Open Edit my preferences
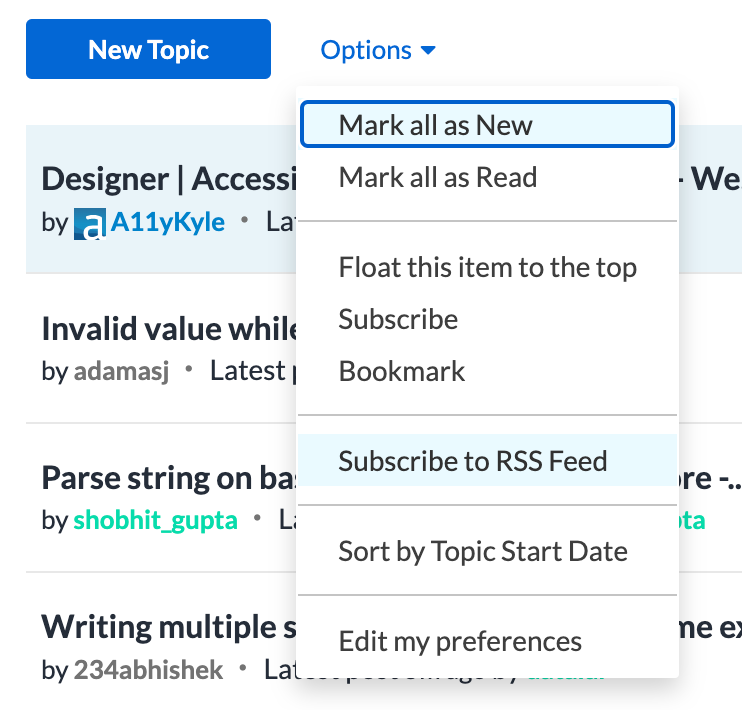This screenshot has height=710, width=742. point(460,641)
